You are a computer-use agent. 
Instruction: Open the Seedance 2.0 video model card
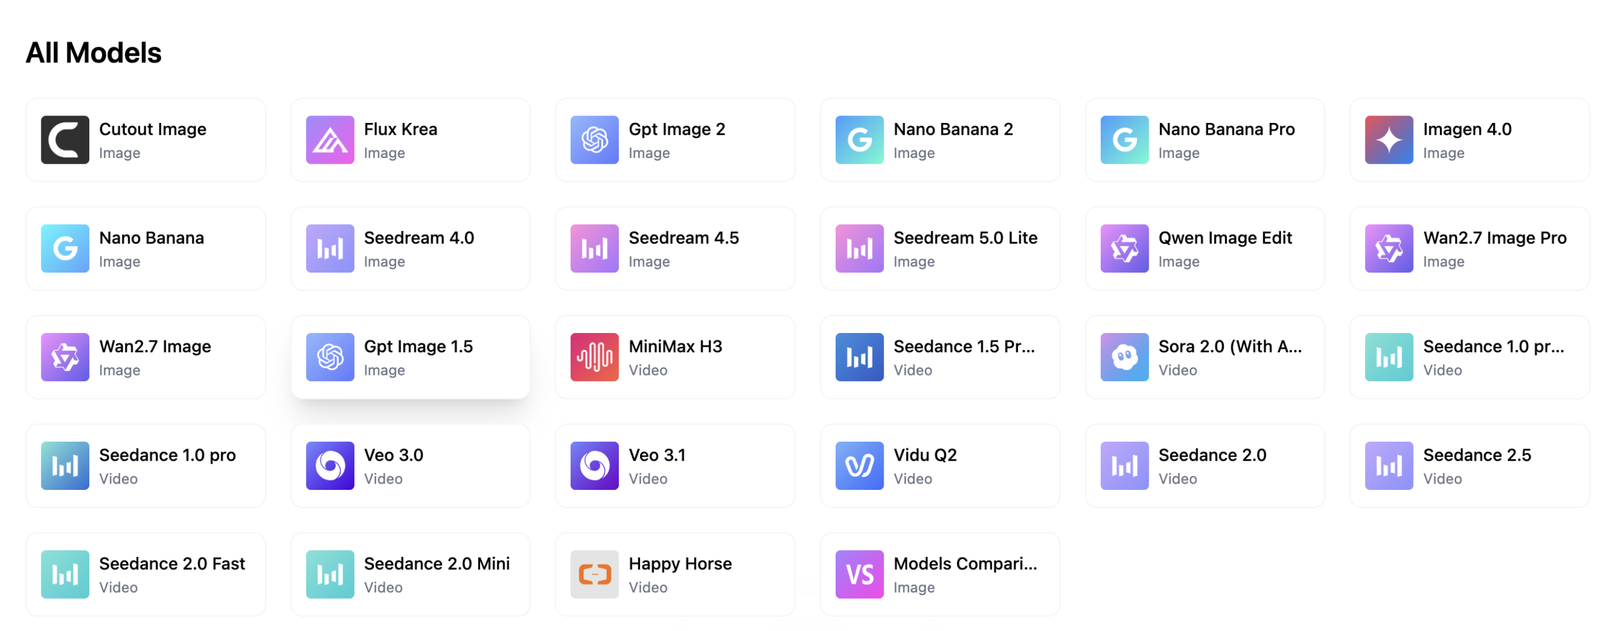tap(1205, 466)
